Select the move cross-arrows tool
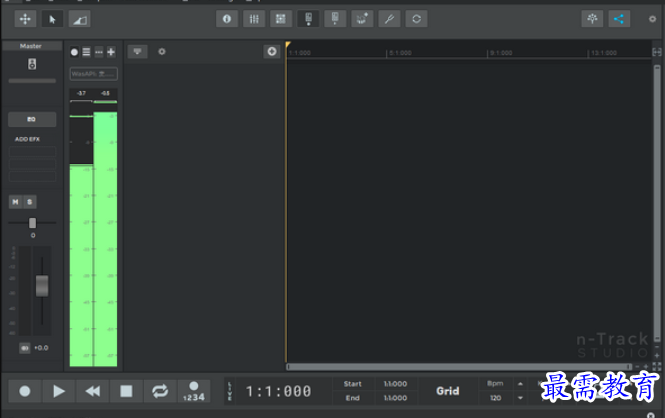The image size is (665, 418). coord(25,19)
